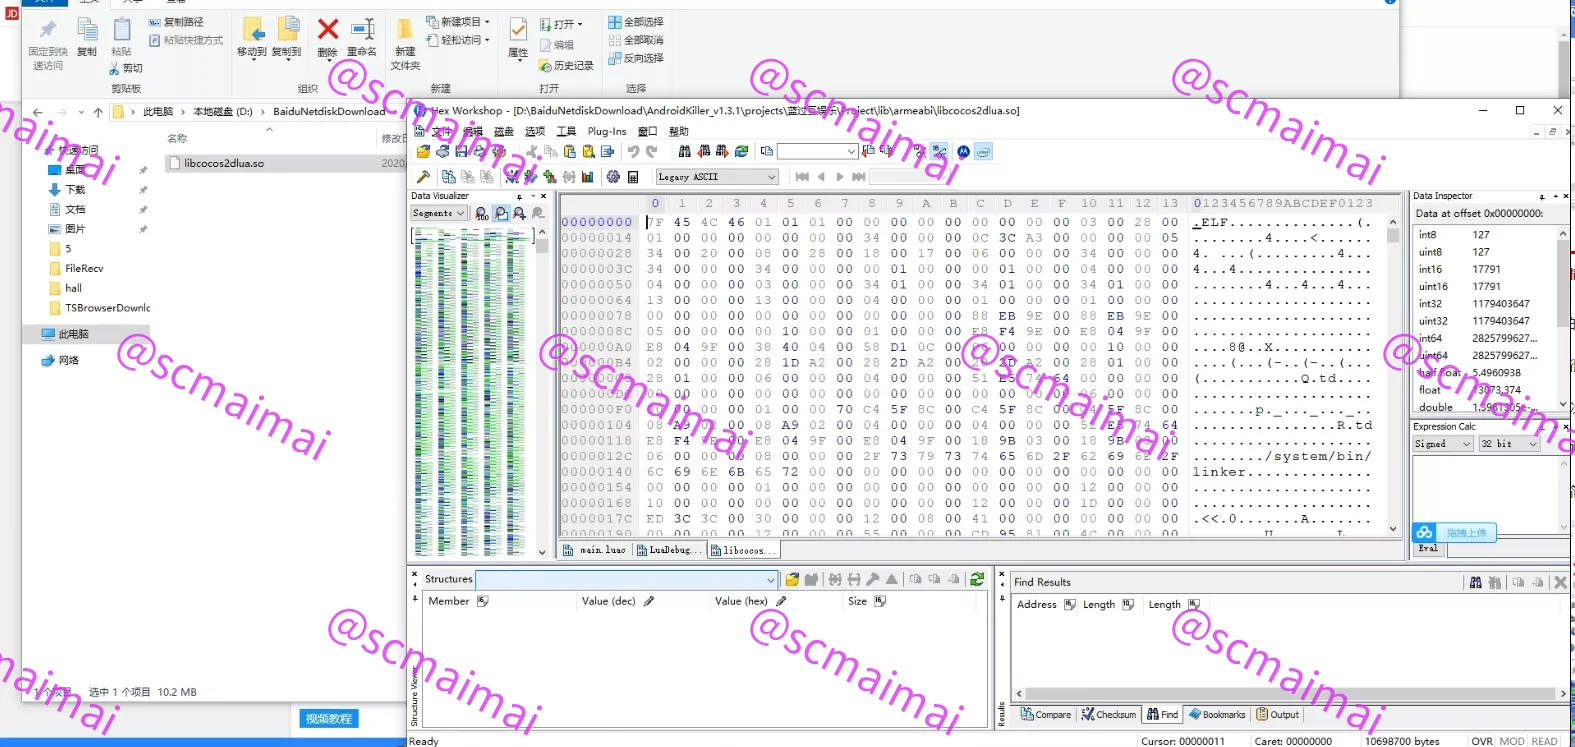Click 历史记录 in Explorer ribbon
This screenshot has width=1575, height=747.
(x=566, y=66)
